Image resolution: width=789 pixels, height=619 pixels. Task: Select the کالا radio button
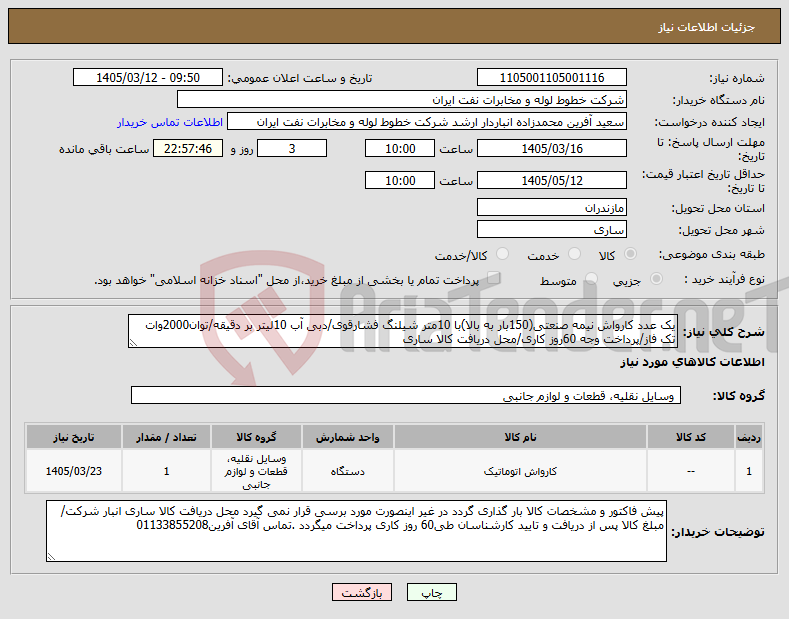click(630, 254)
